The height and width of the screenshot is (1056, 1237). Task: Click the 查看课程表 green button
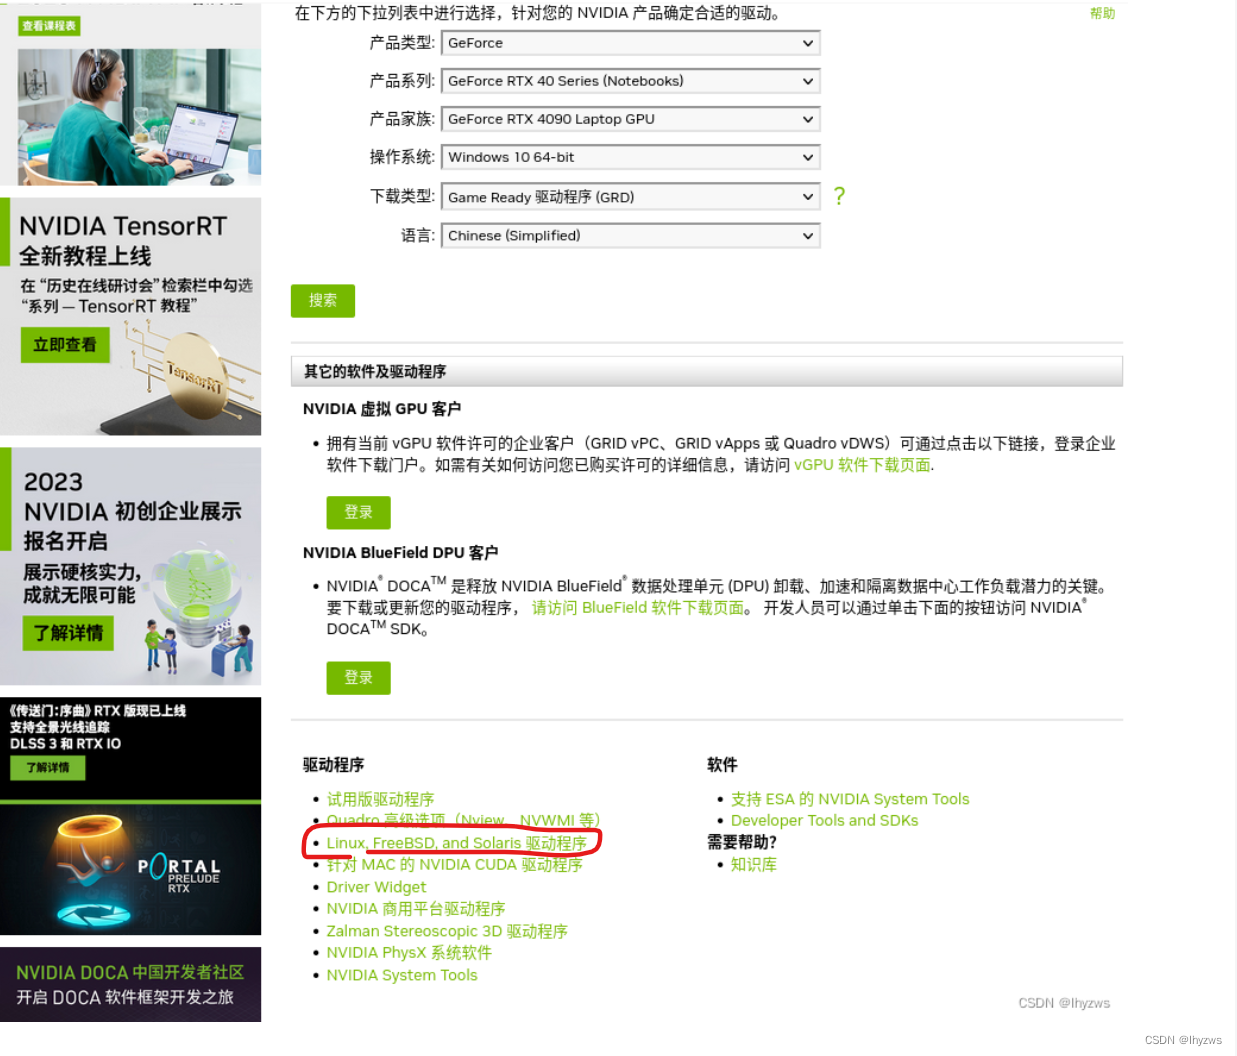(x=49, y=26)
